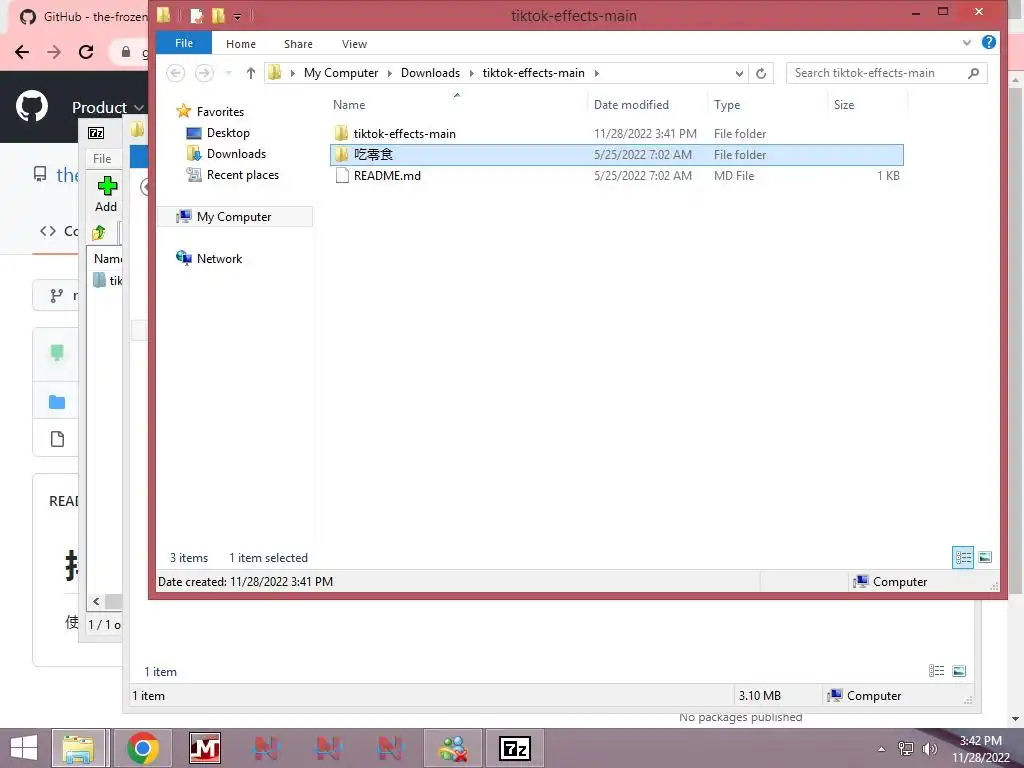1024x768 pixels.
Task: Open Explorer help question mark
Action: pyautogui.click(x=989, y=42)
